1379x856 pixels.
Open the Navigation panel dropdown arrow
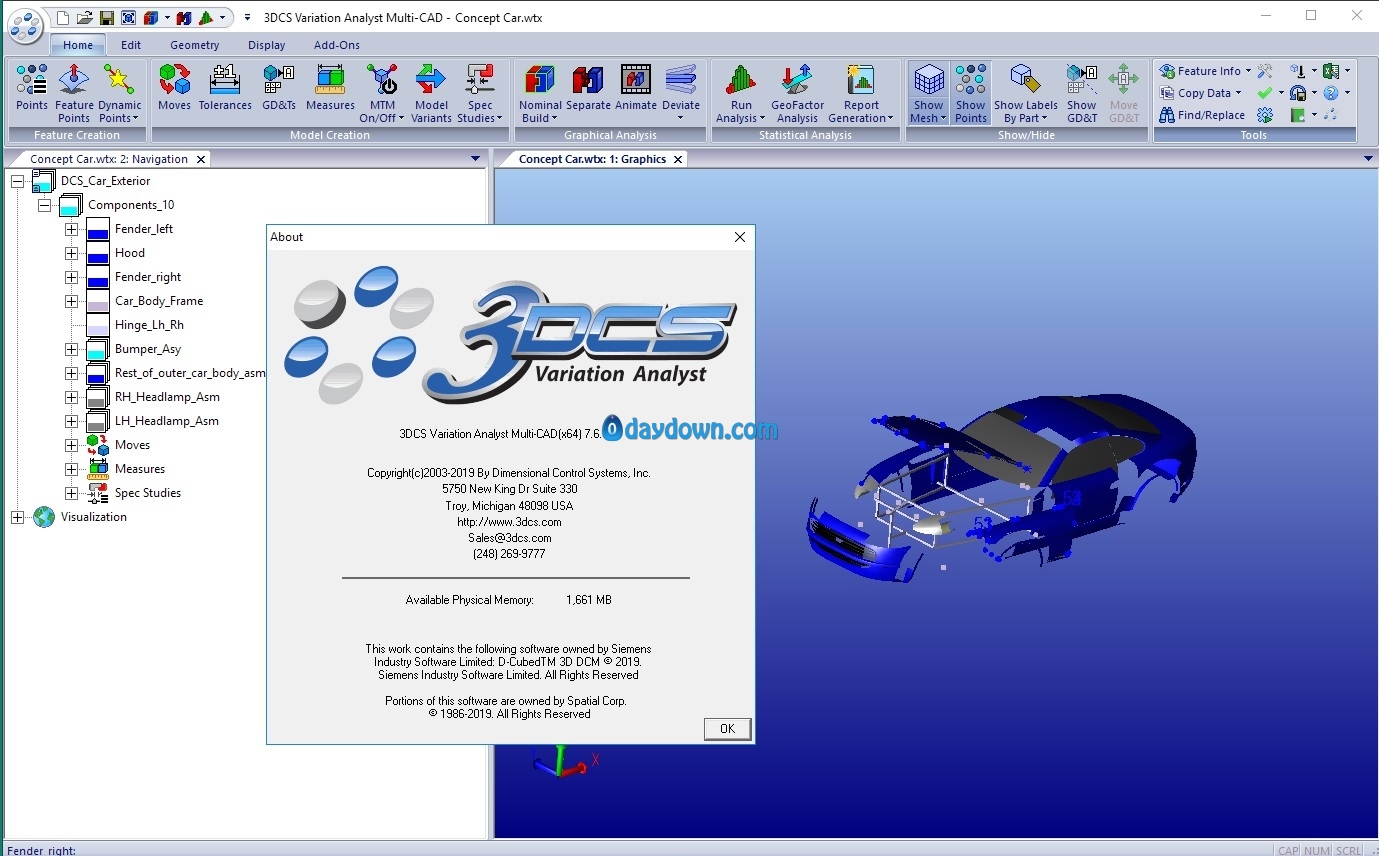pos(475,159)
